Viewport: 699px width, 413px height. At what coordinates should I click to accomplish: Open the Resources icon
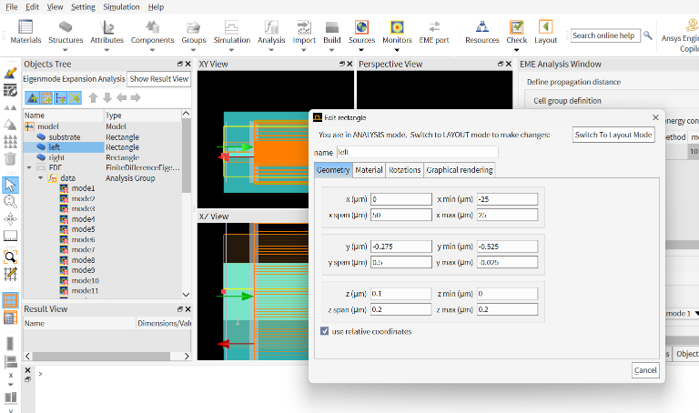[482, 27]
